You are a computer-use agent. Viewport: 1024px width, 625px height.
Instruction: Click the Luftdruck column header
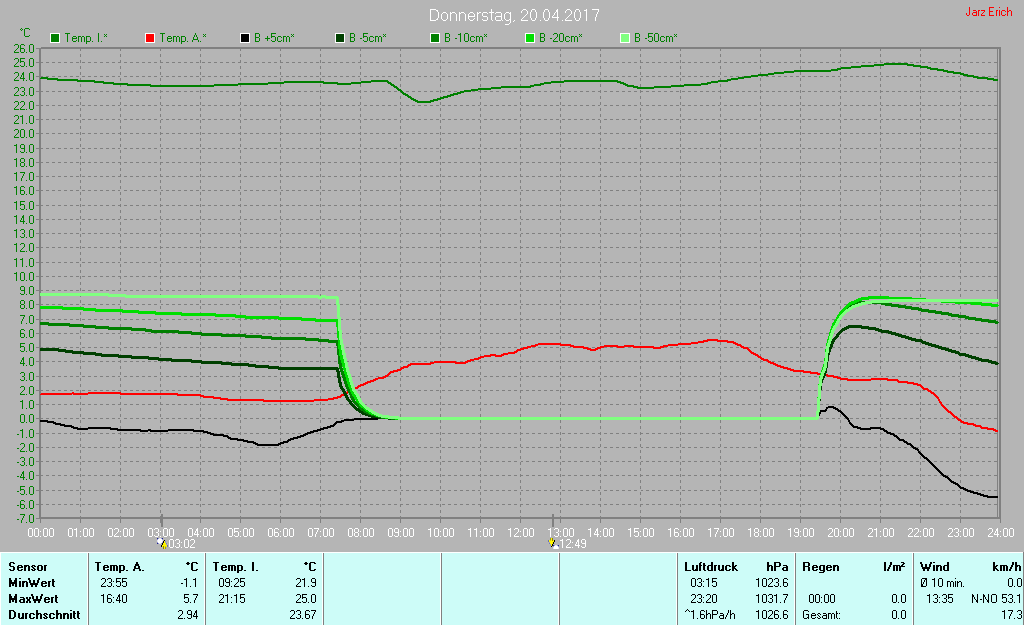[x=711, y=567]
